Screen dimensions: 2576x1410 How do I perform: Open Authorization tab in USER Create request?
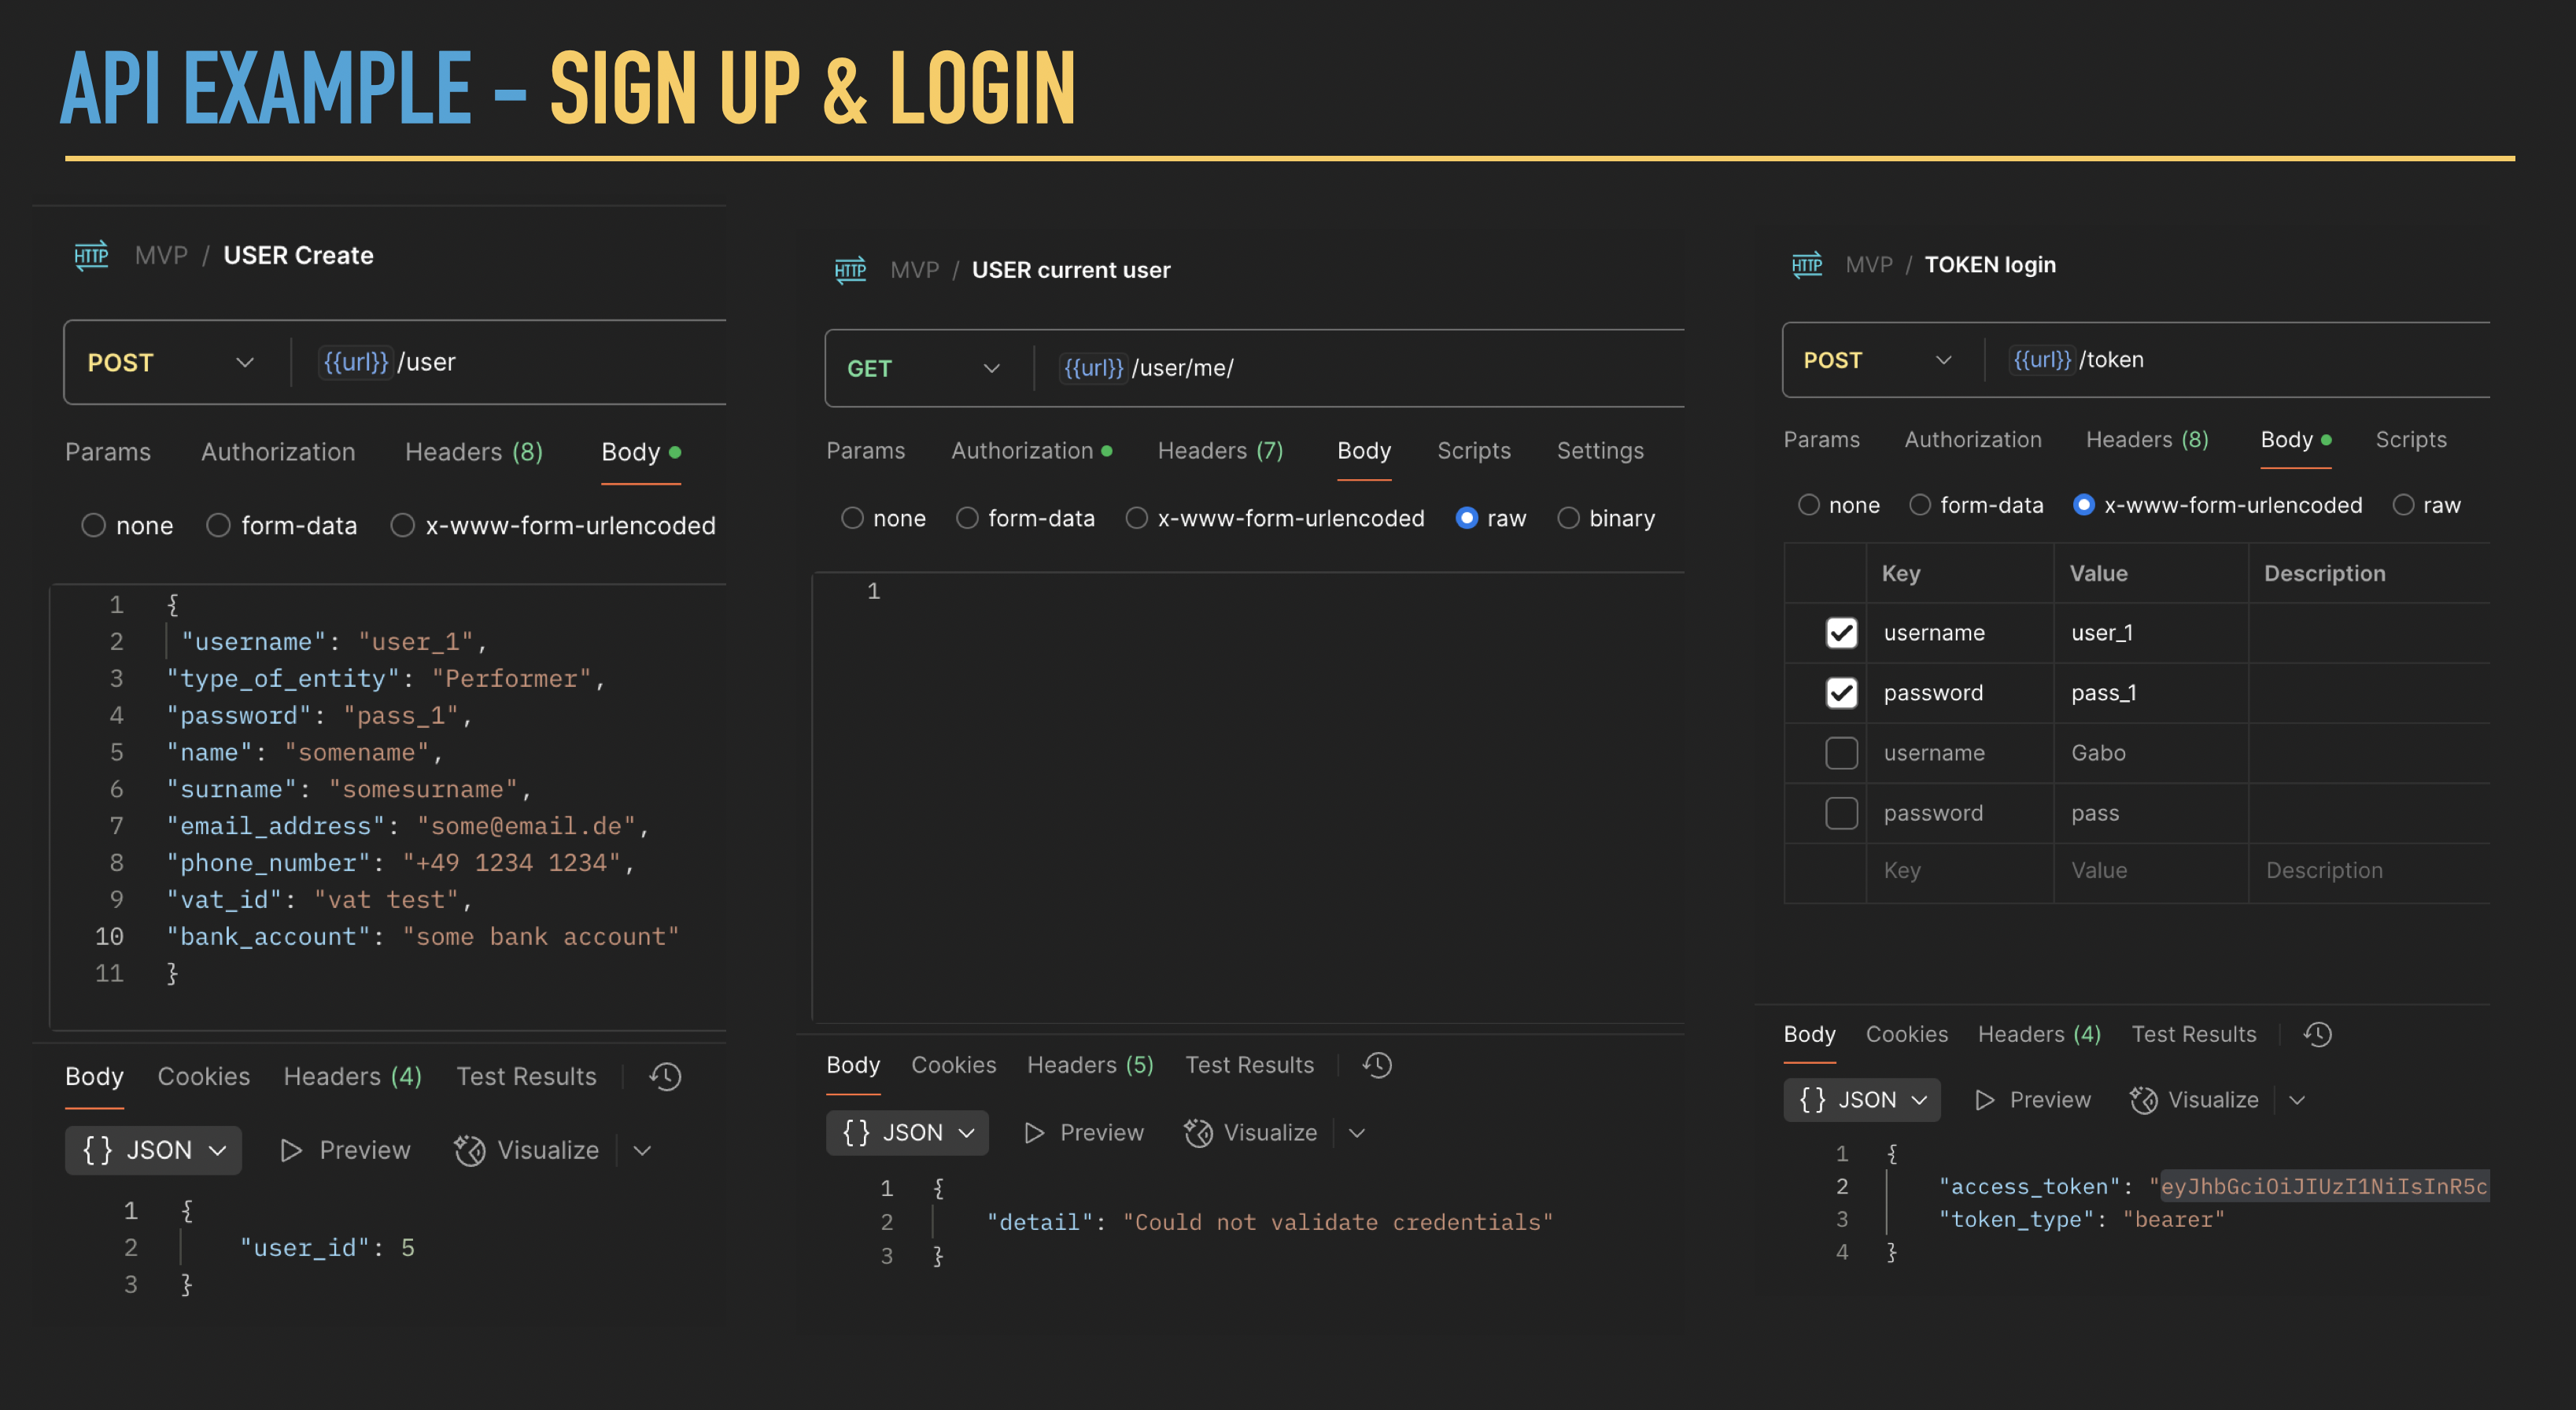[x=278, y=452]
